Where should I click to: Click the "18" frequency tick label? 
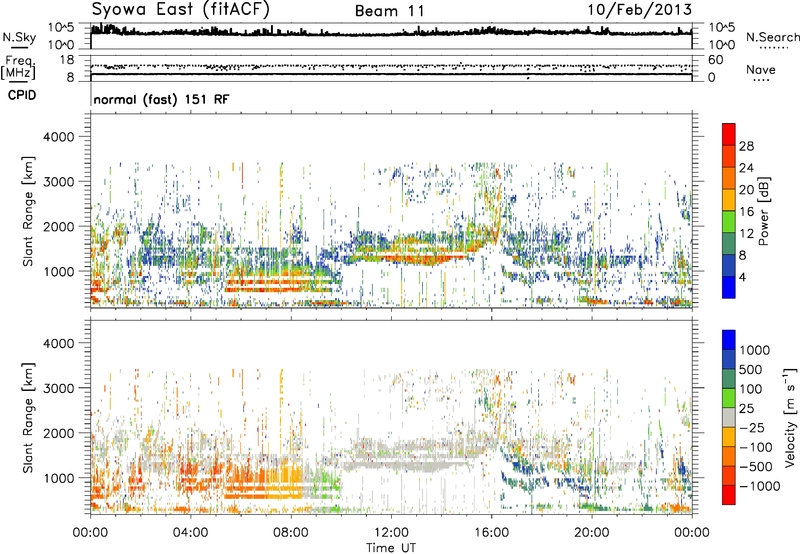[67, 60]
